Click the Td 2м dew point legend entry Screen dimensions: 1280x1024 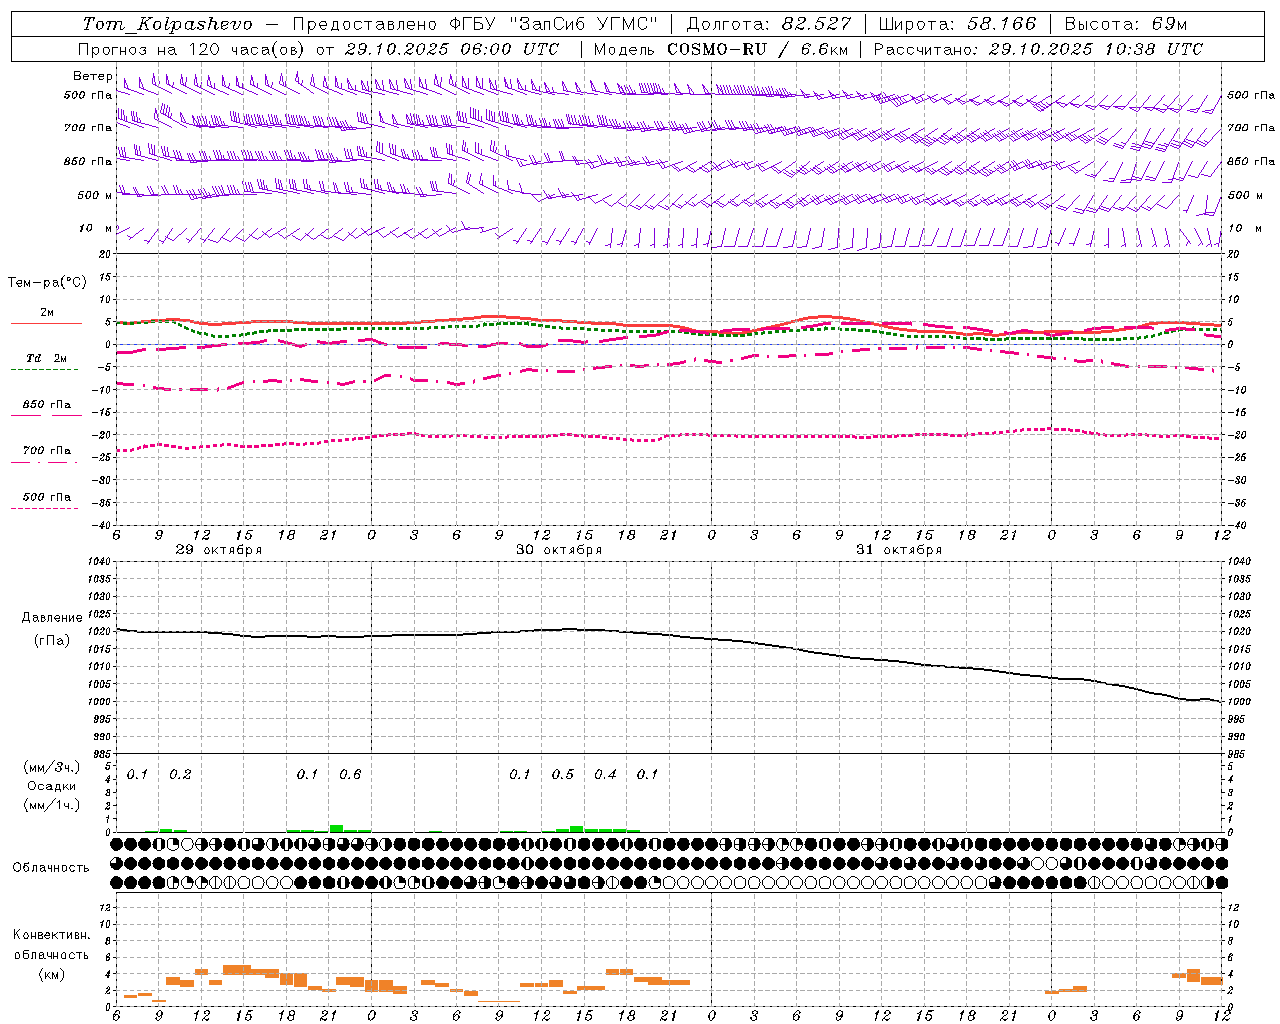[46, 358]
